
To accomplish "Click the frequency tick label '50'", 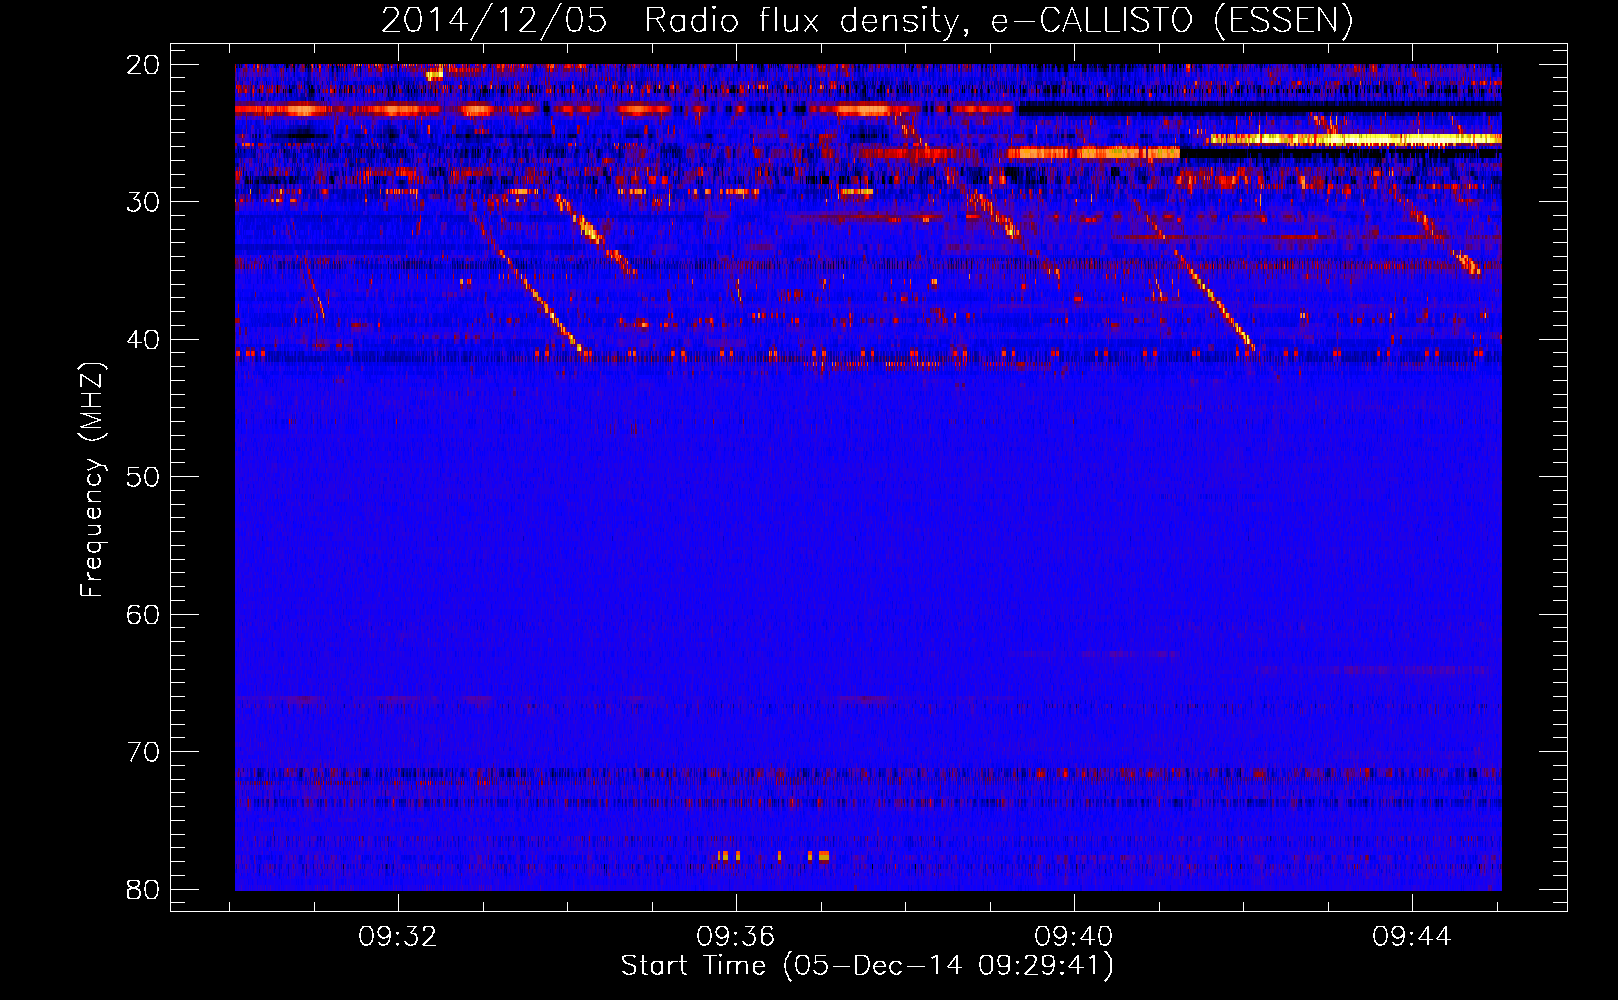I will [144, 477].
